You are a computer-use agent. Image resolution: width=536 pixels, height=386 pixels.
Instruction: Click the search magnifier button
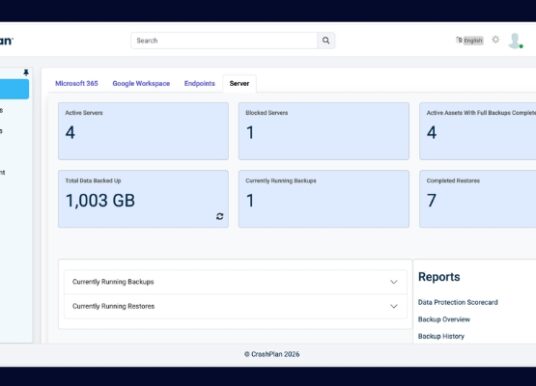tap(326, 41)
